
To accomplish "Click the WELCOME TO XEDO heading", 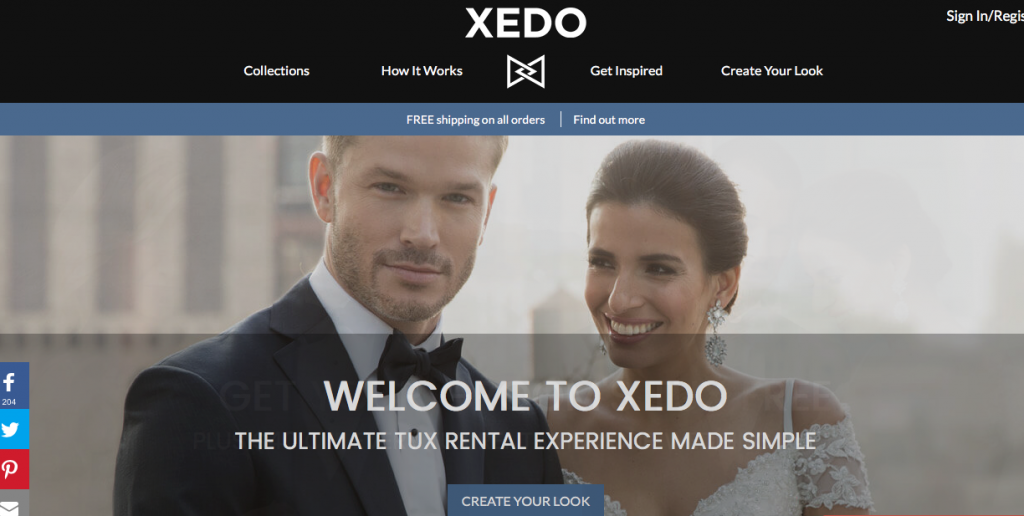I will [526, 395].
